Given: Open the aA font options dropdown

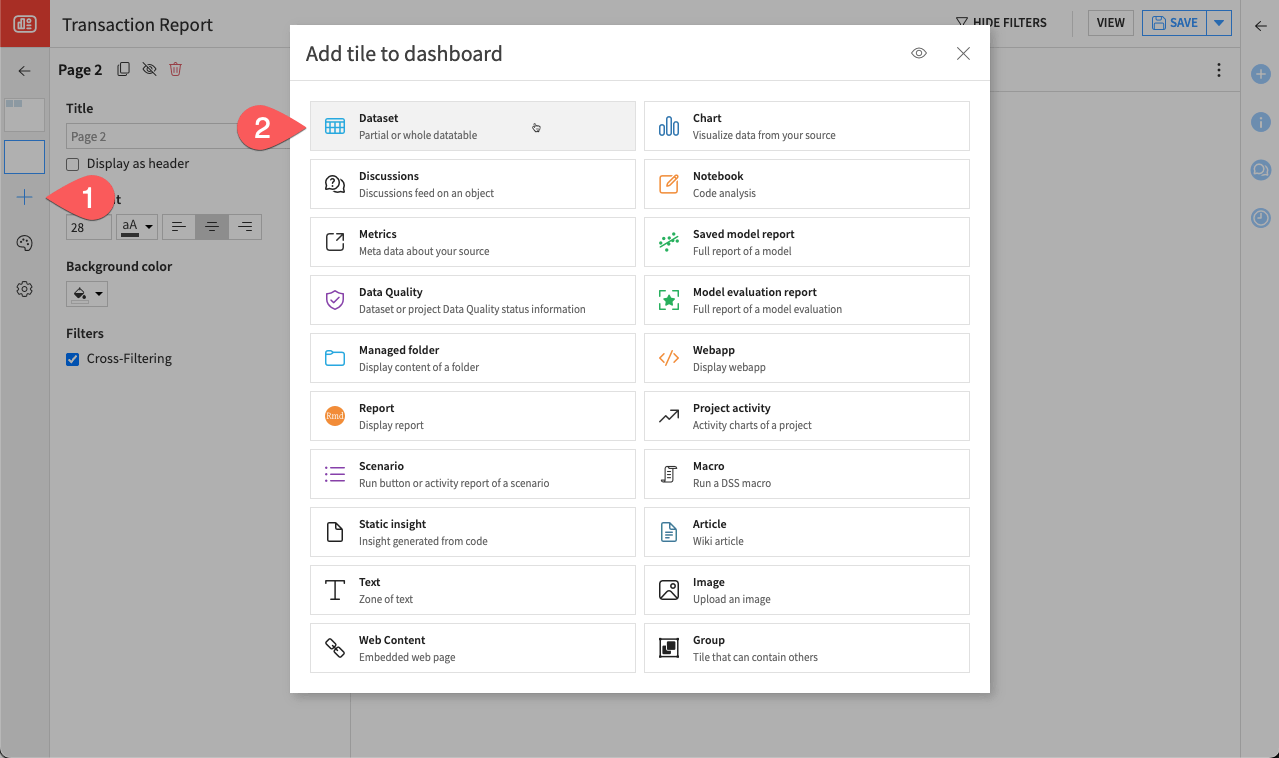Looking at the screenshot, I should (x=136, y=226).
